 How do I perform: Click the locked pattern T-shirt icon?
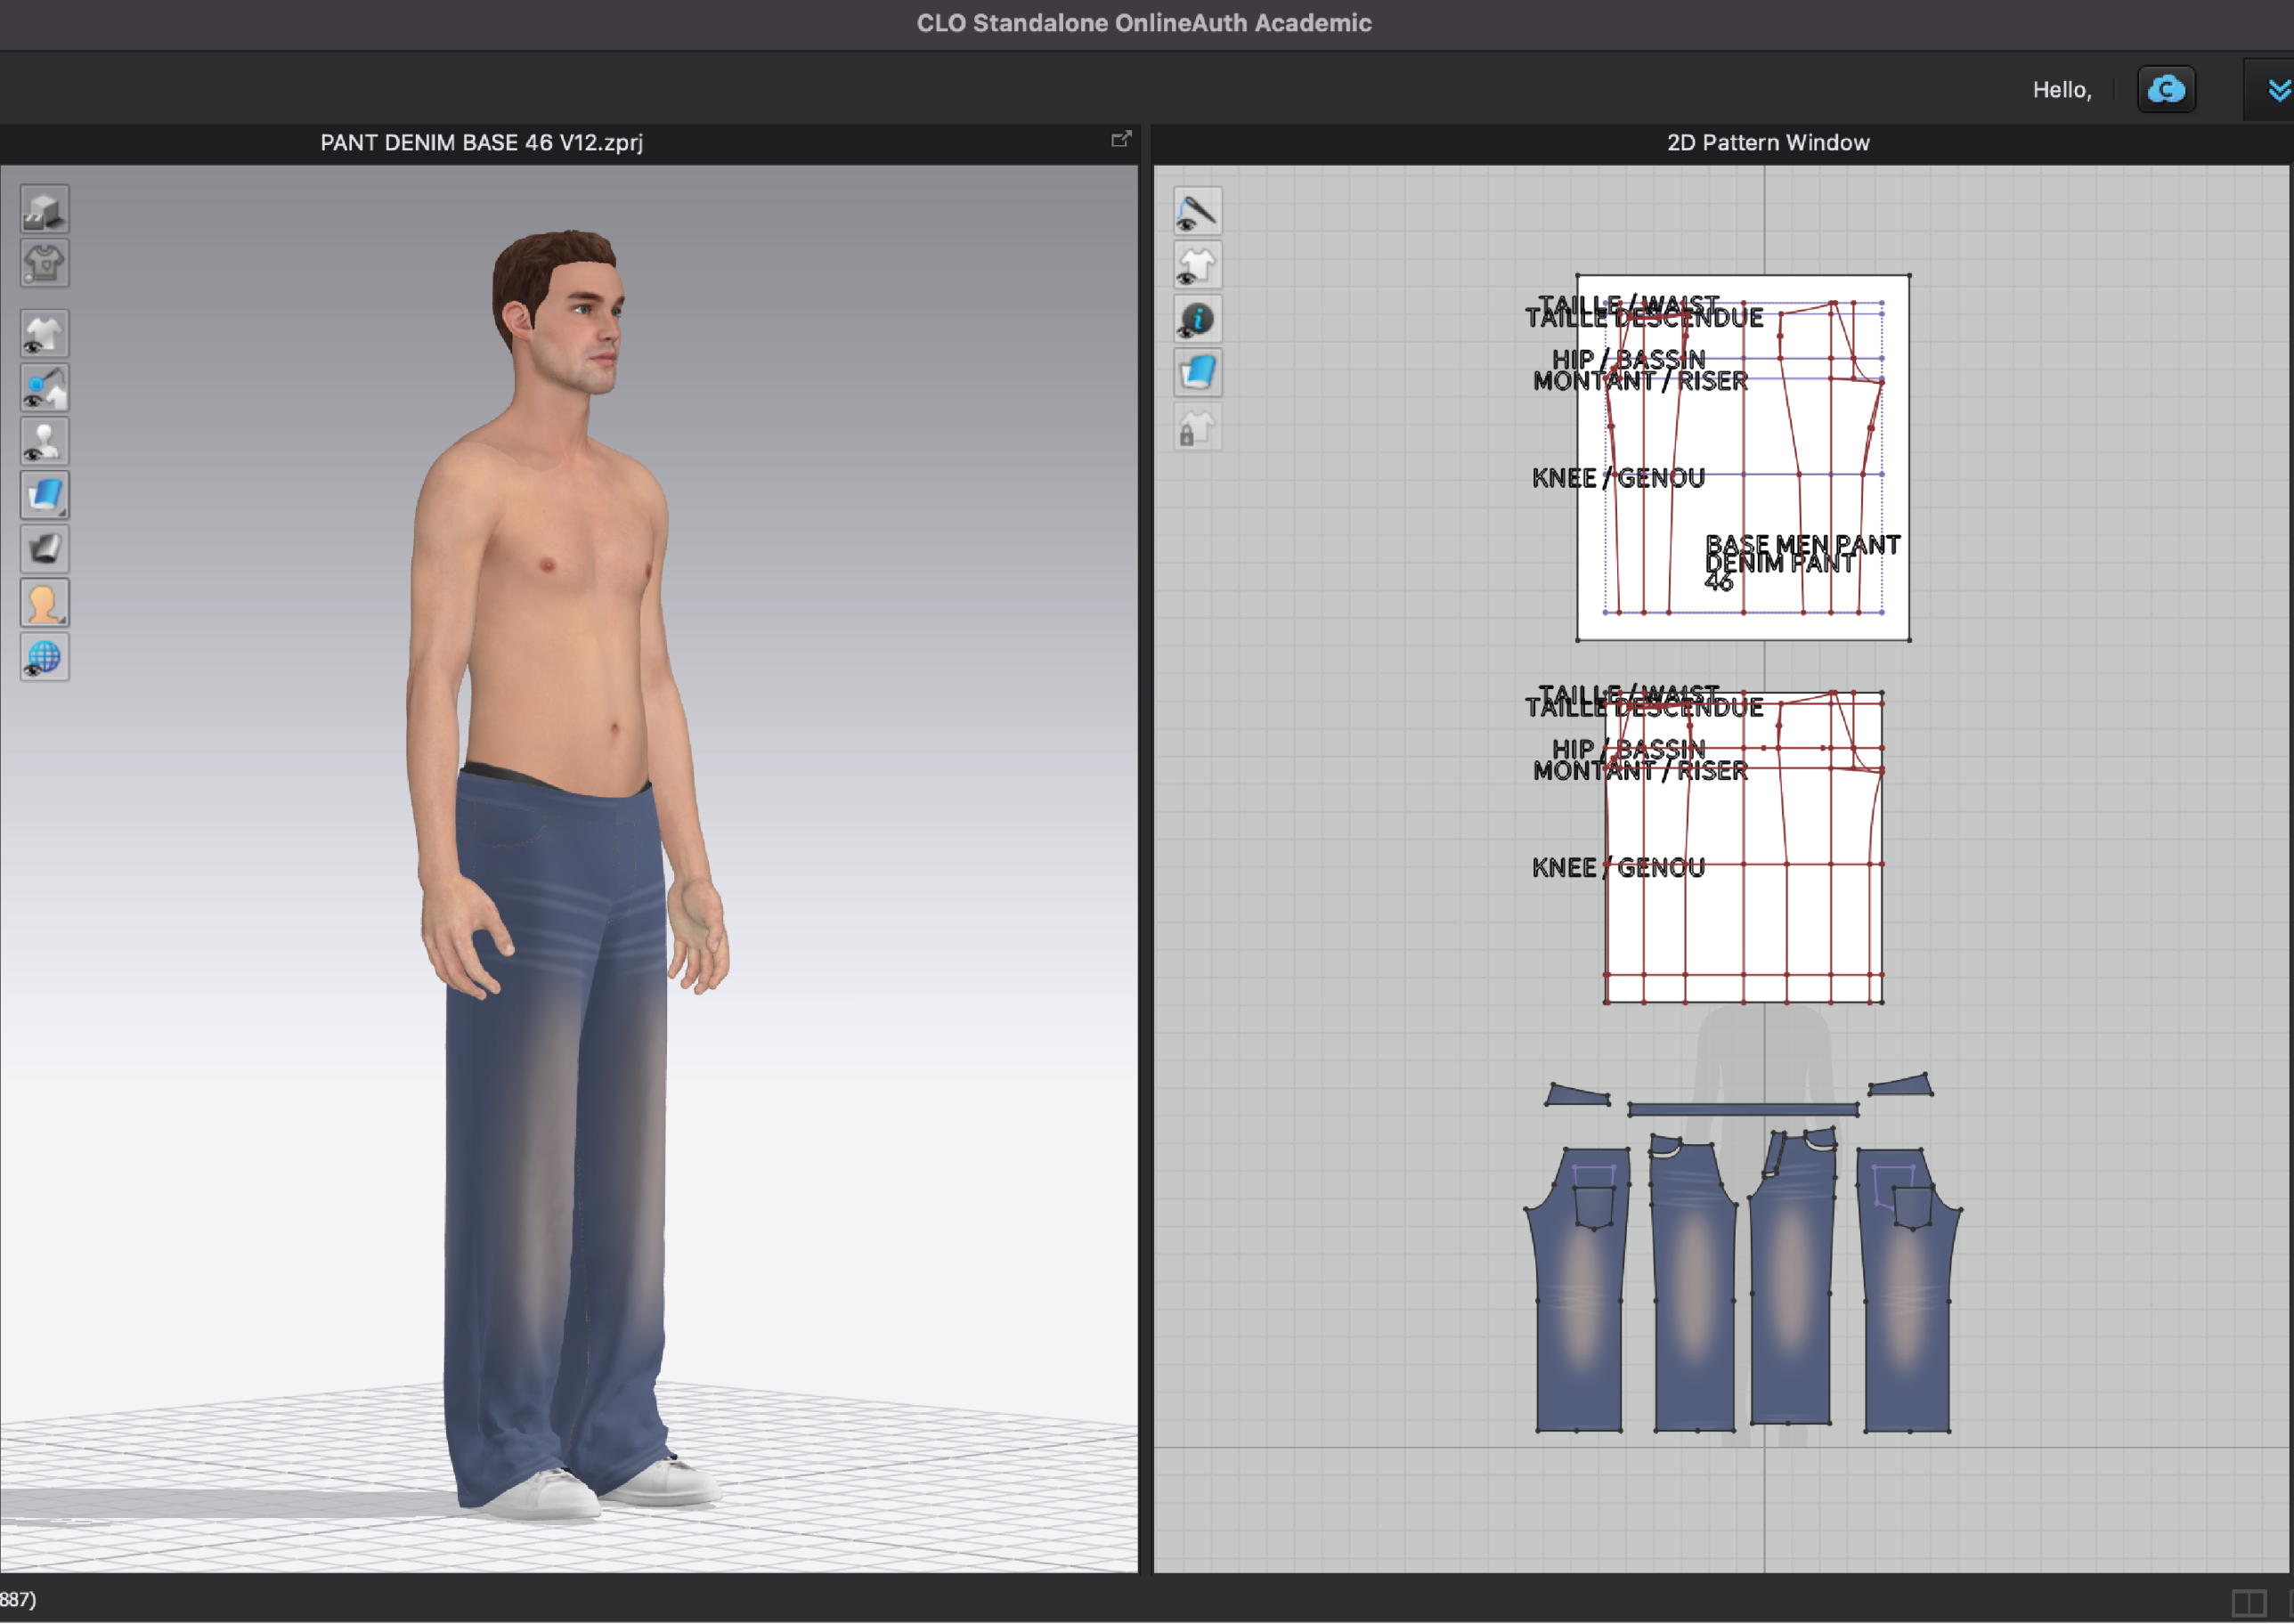point(1197,428)
